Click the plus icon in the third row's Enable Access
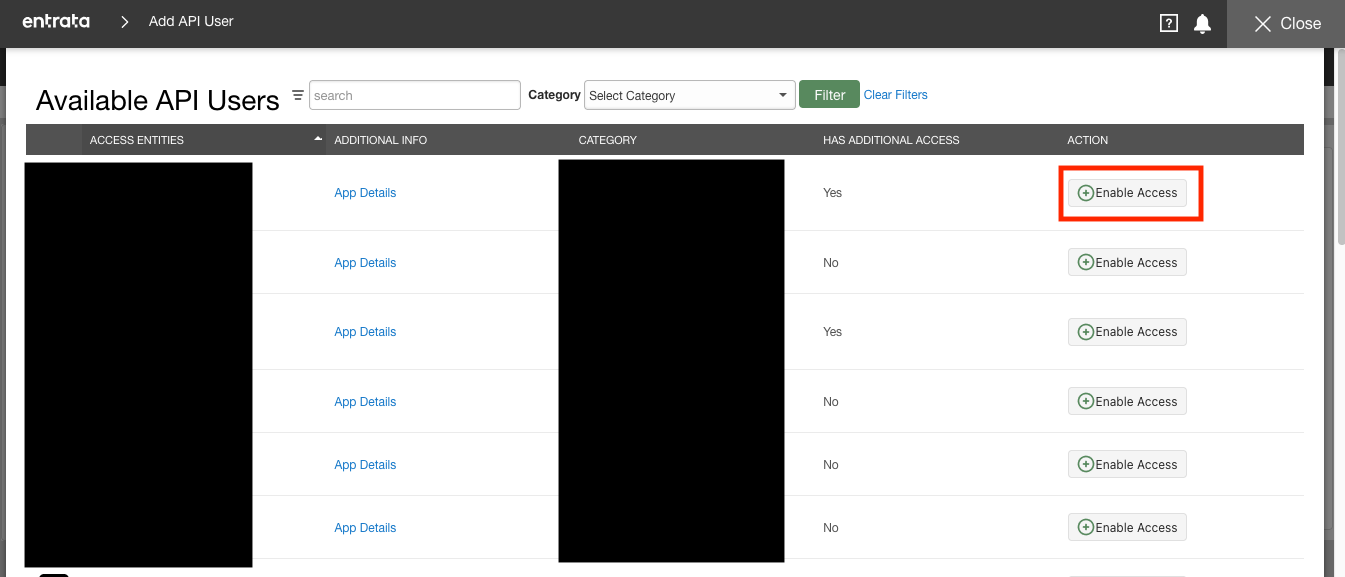The width and height of the screenshot is (1345, 577). (1085, 331)
